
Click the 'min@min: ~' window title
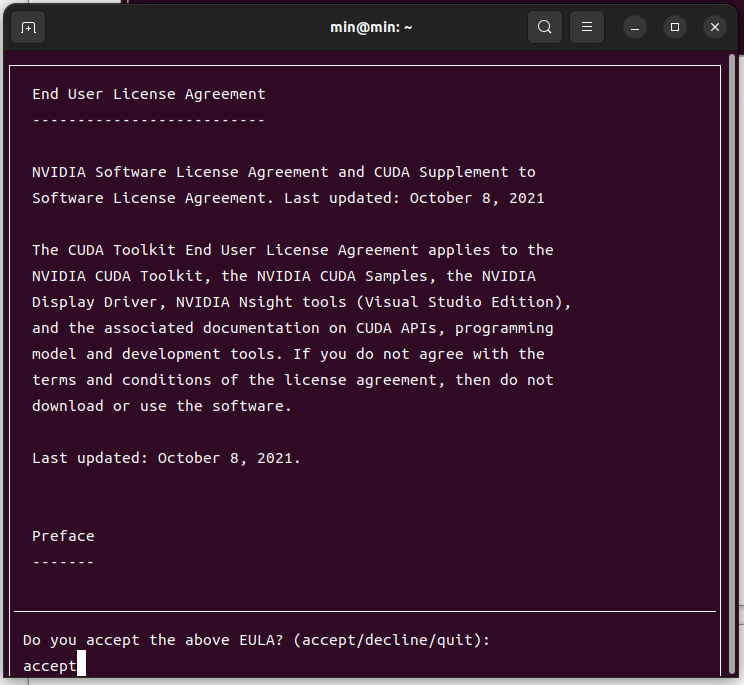pyautogui.click(x=371, y=28)
